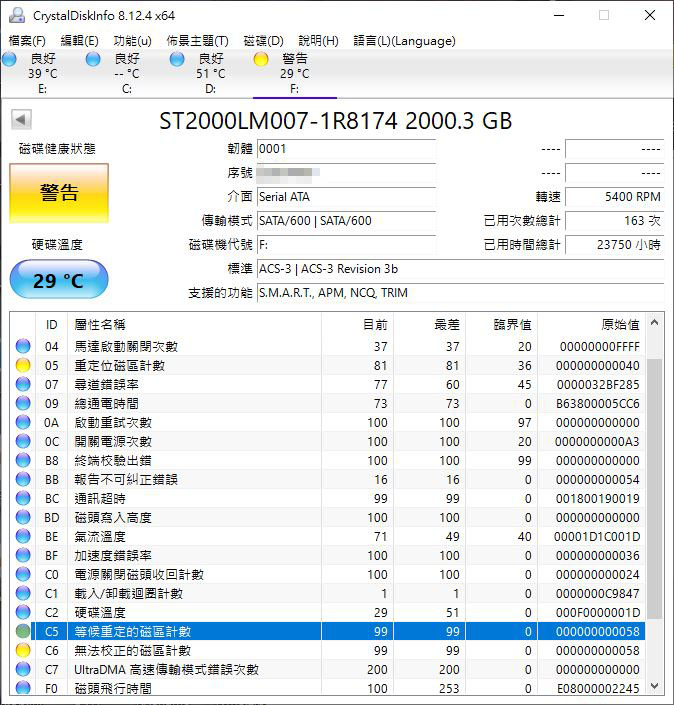Select the C2 硬碟溫度 attribute row
The height and width of the screenshot is (705, 674).
click(330, 613)
